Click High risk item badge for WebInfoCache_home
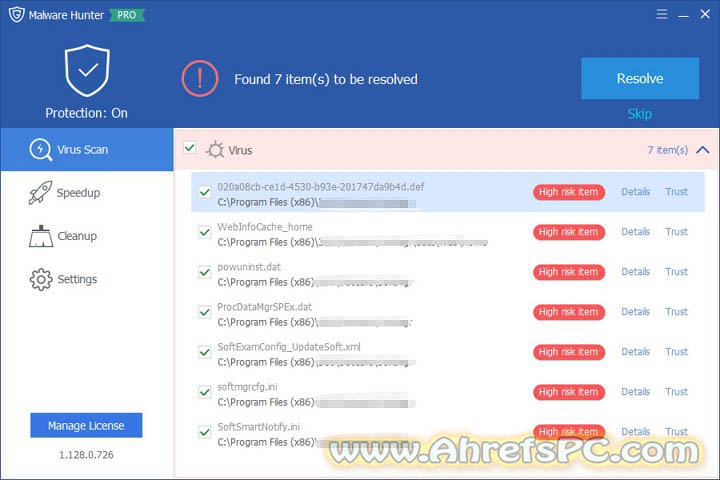The height and width of the screenshot is (480, 720). click(568, 232)
